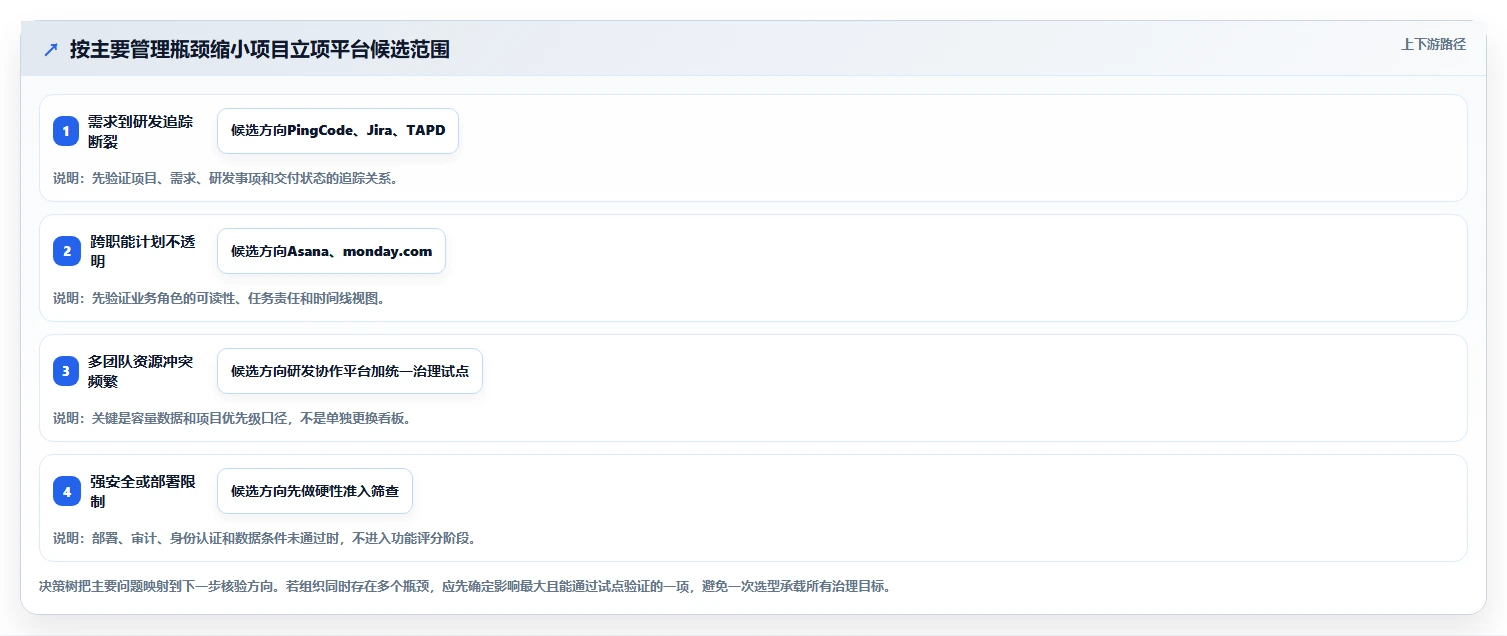Click the note 部署、审计、身份认证和数据条件
Screen dimensions: 1507x636
pyautogui.click(x=264, y=538)
